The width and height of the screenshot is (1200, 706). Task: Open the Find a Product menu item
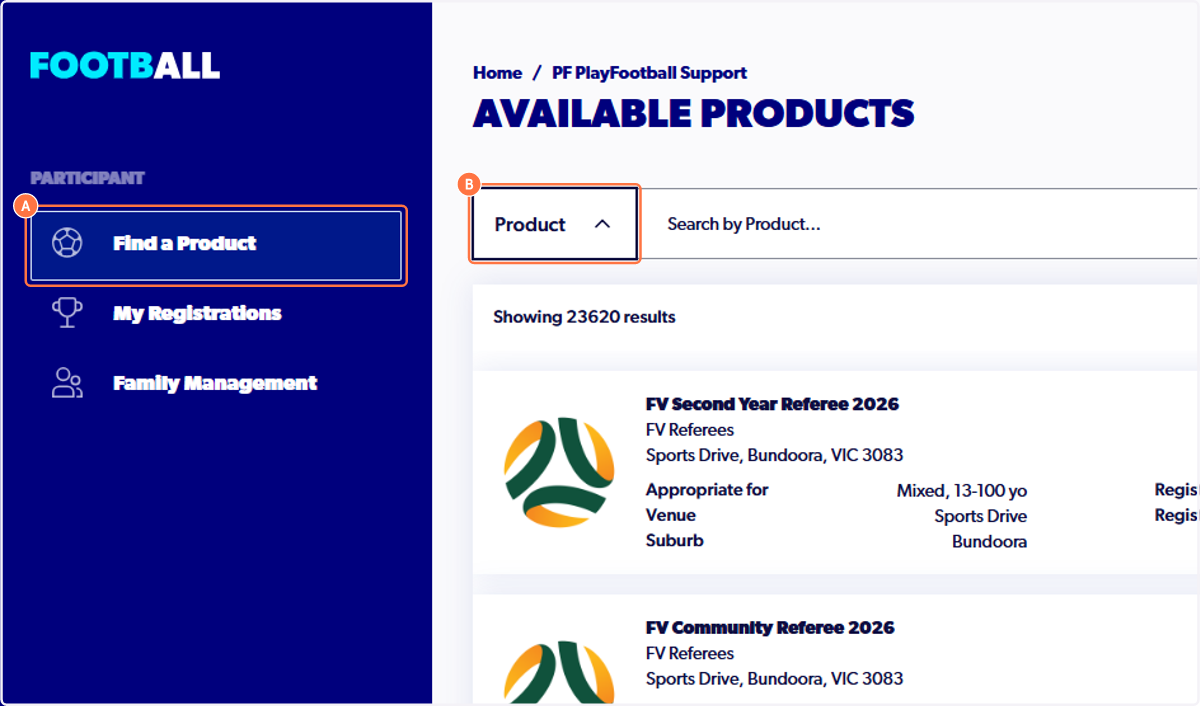click(216, 246)
